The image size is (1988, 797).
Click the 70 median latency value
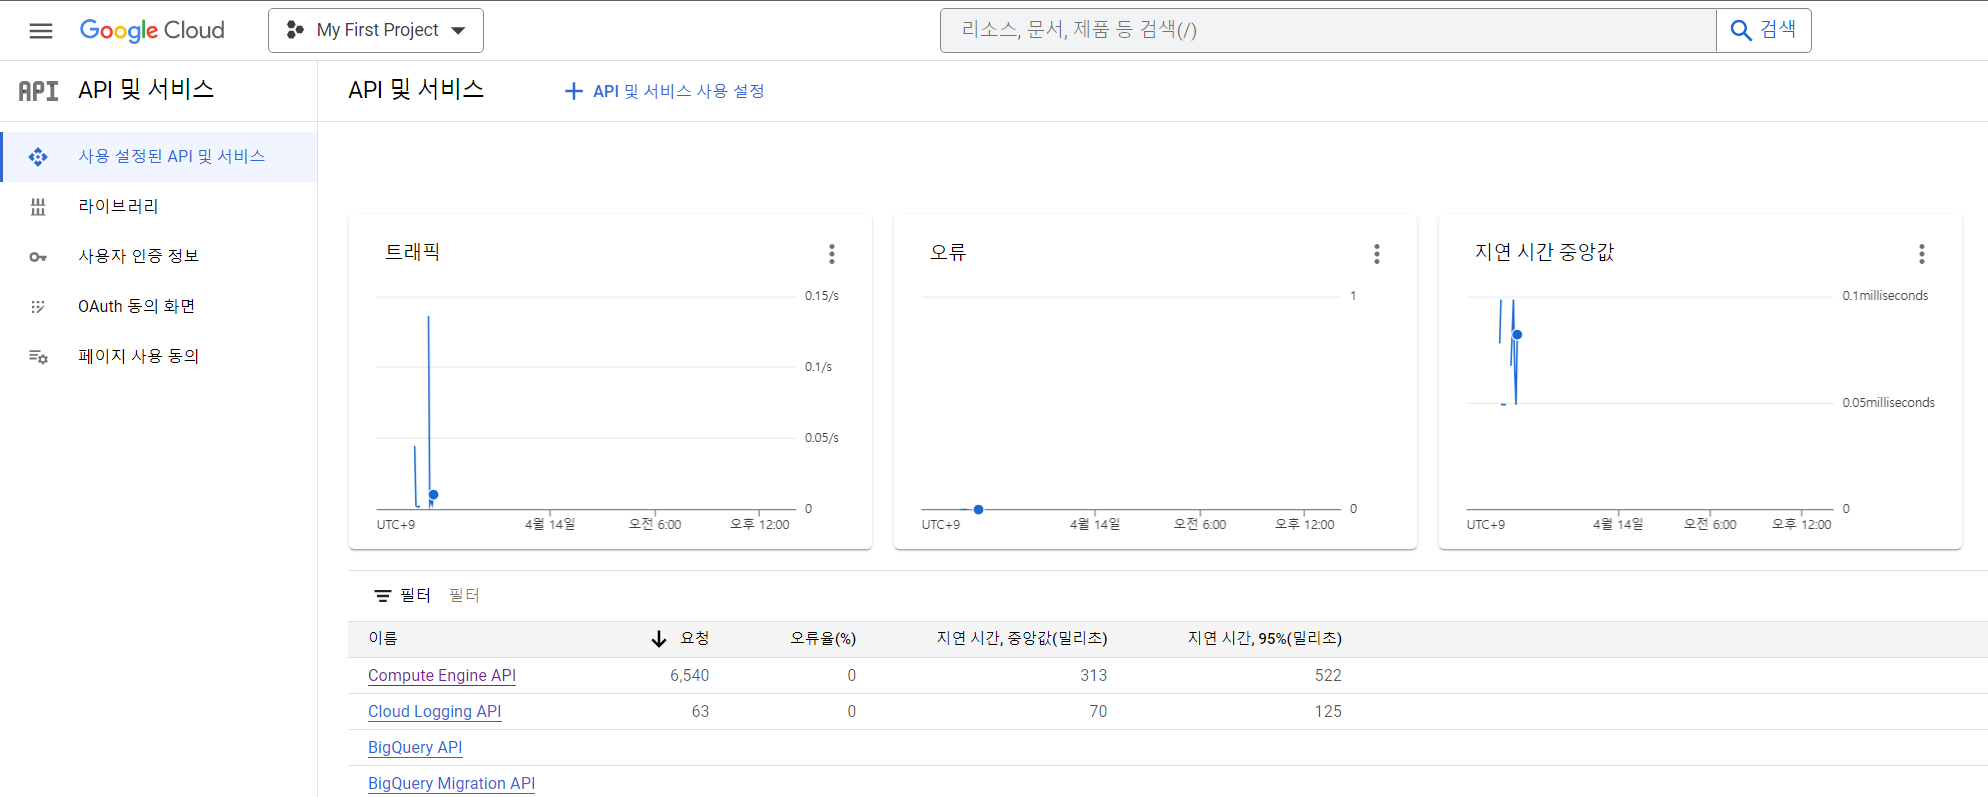1098,712
